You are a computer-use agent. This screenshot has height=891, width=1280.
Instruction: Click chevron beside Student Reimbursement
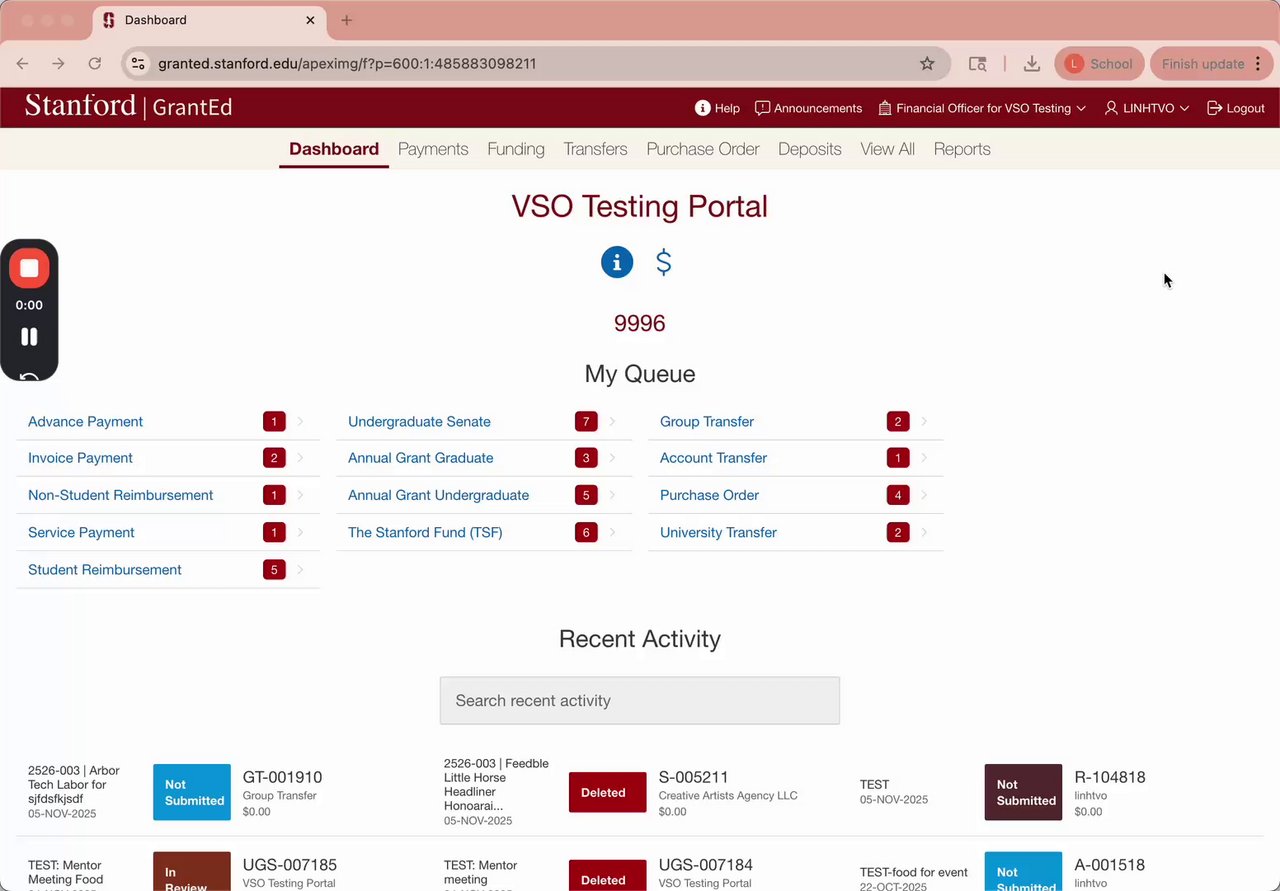click(300, 569)
